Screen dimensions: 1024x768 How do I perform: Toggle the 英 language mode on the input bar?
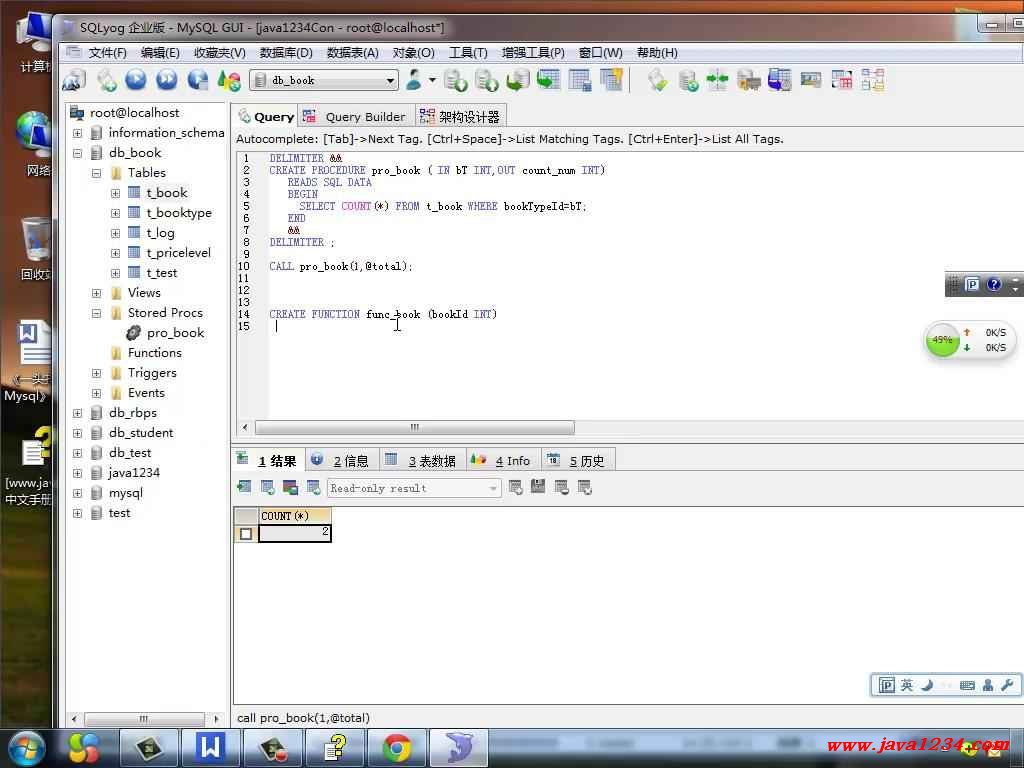click(x=906, y=685)
